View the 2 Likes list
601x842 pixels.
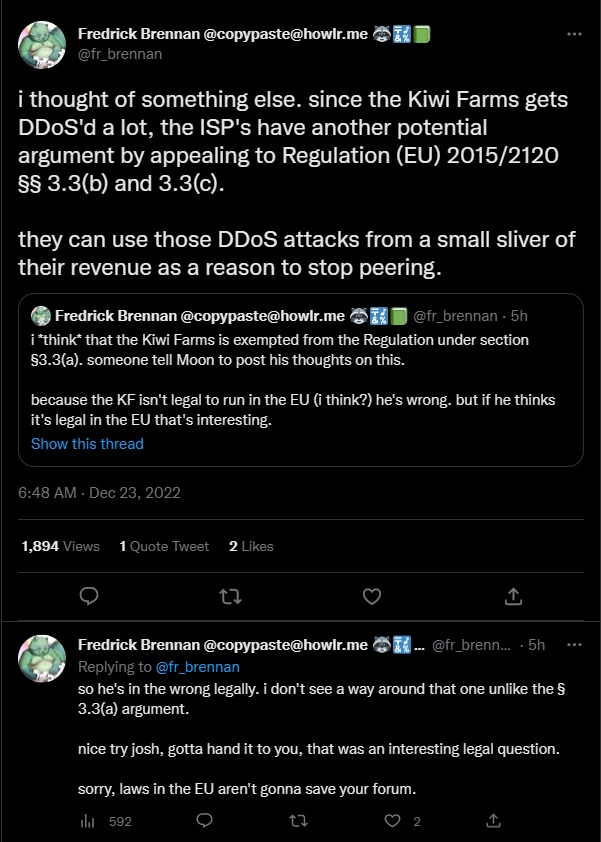(251, 546)
